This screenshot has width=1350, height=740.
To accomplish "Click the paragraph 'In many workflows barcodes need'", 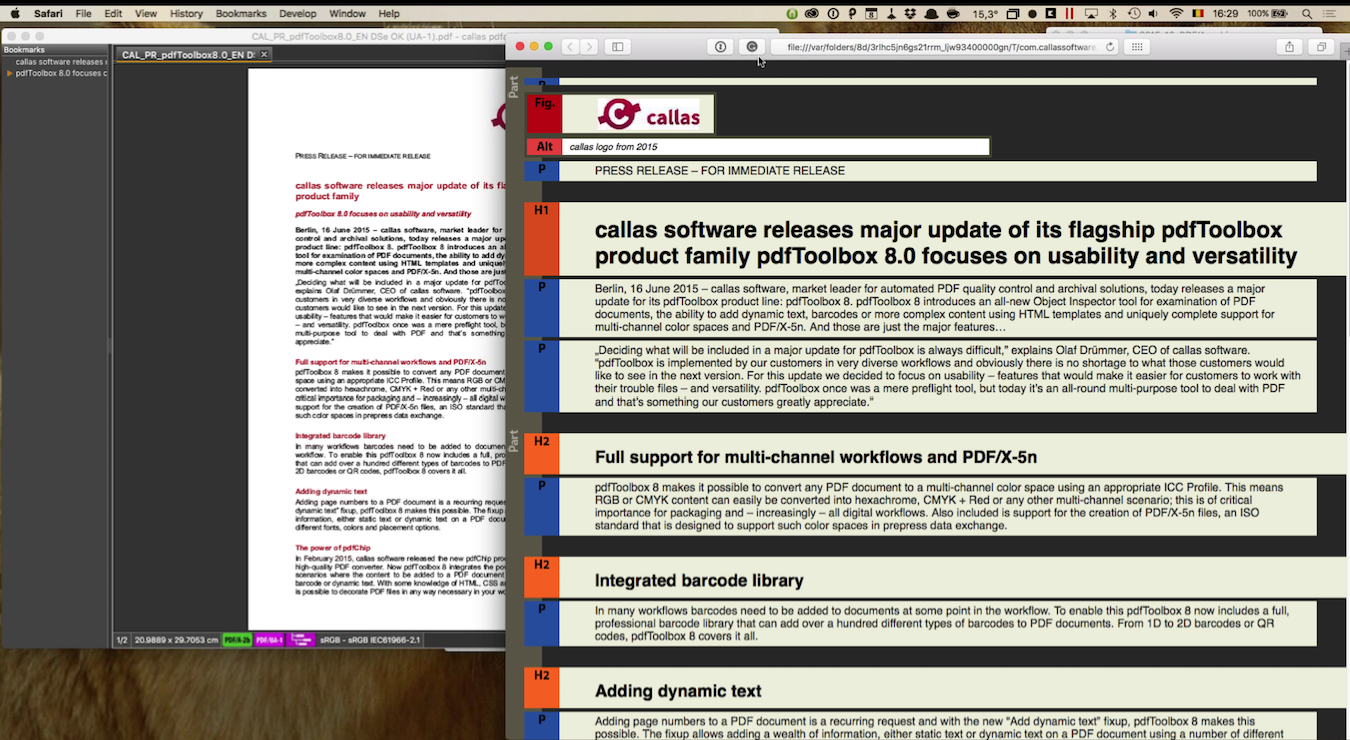I will [x=942, y=623].
